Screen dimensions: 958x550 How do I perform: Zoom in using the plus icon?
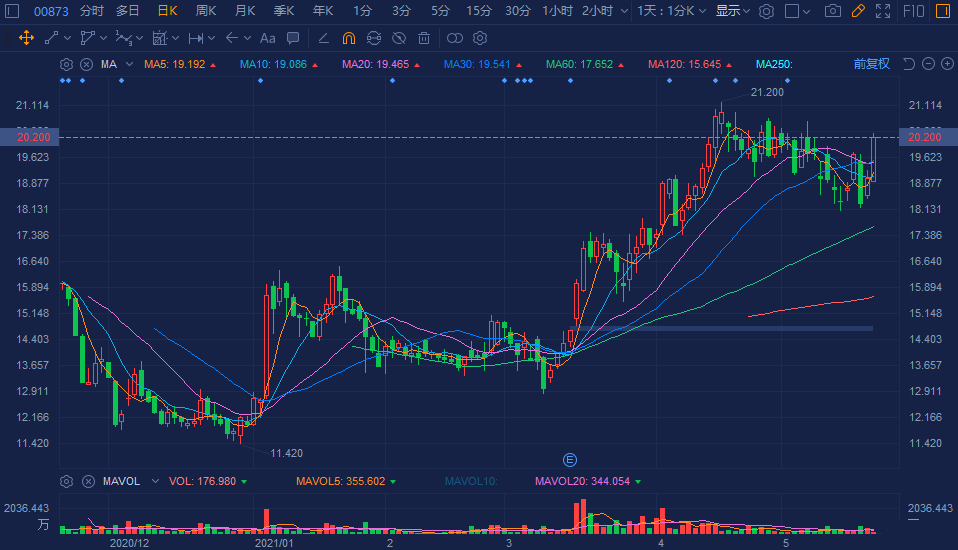click(946, 64)
